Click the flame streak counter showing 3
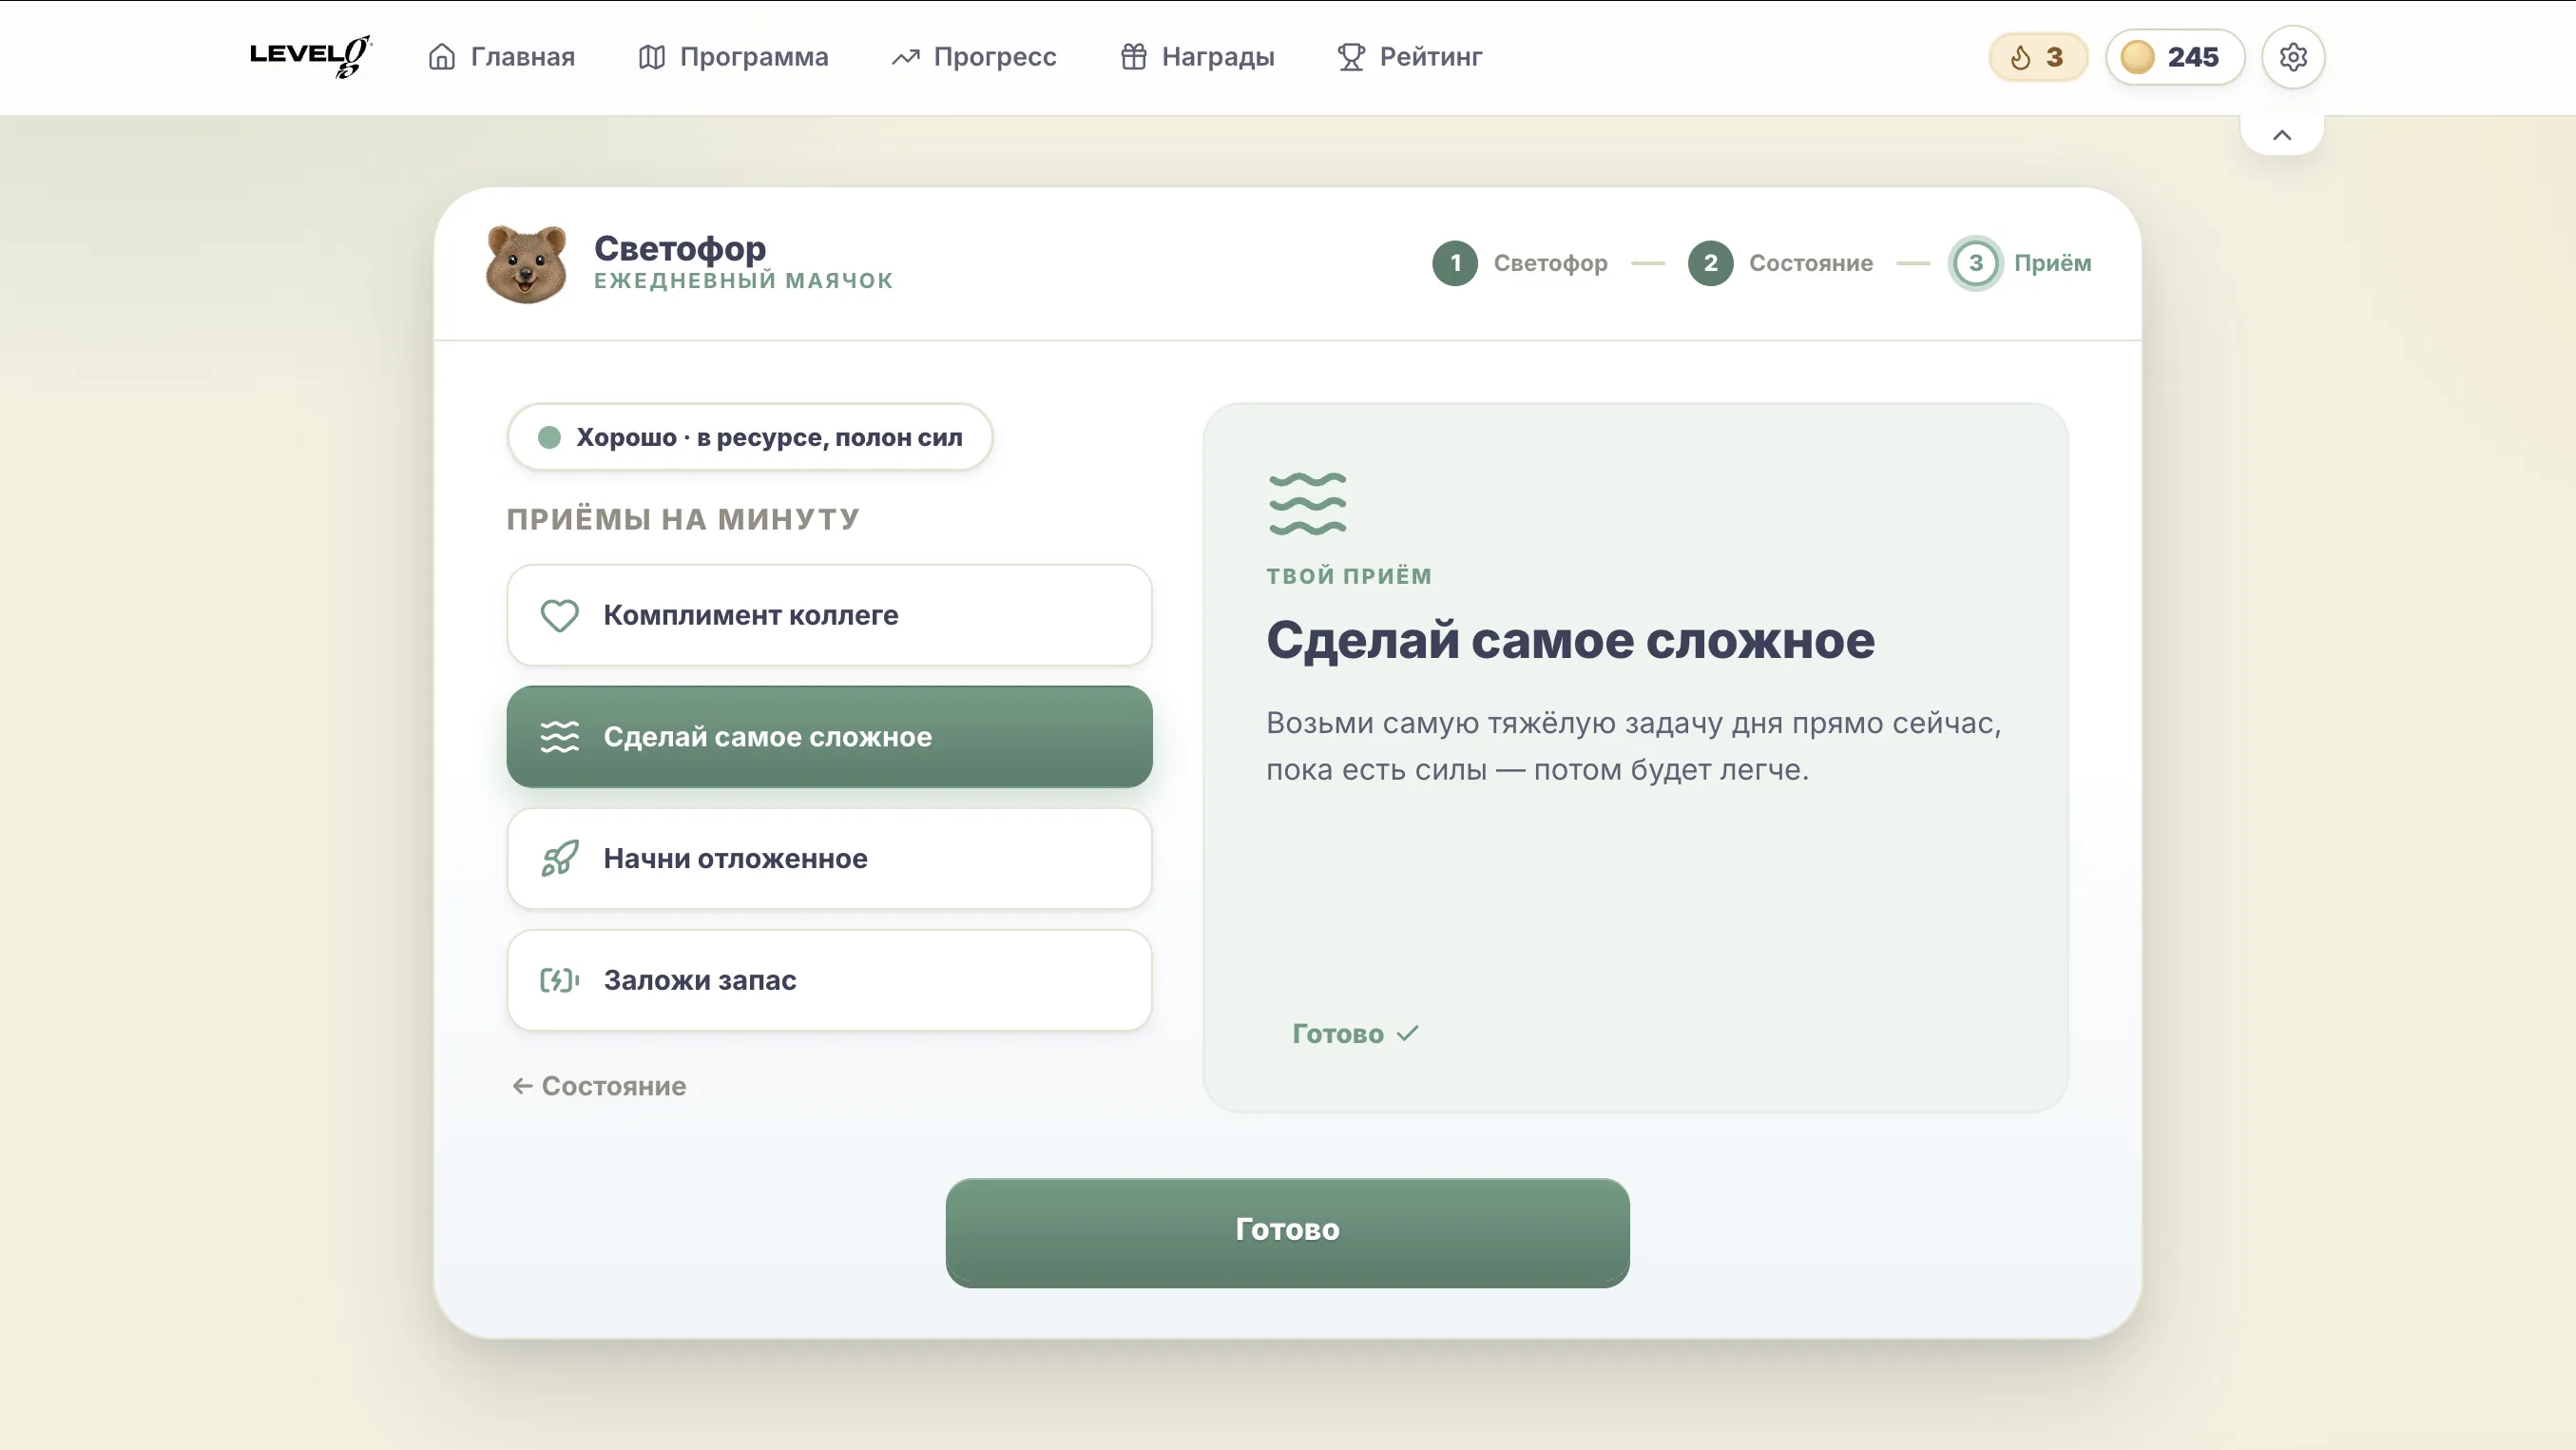2576x1450 pixels. 2038,57
